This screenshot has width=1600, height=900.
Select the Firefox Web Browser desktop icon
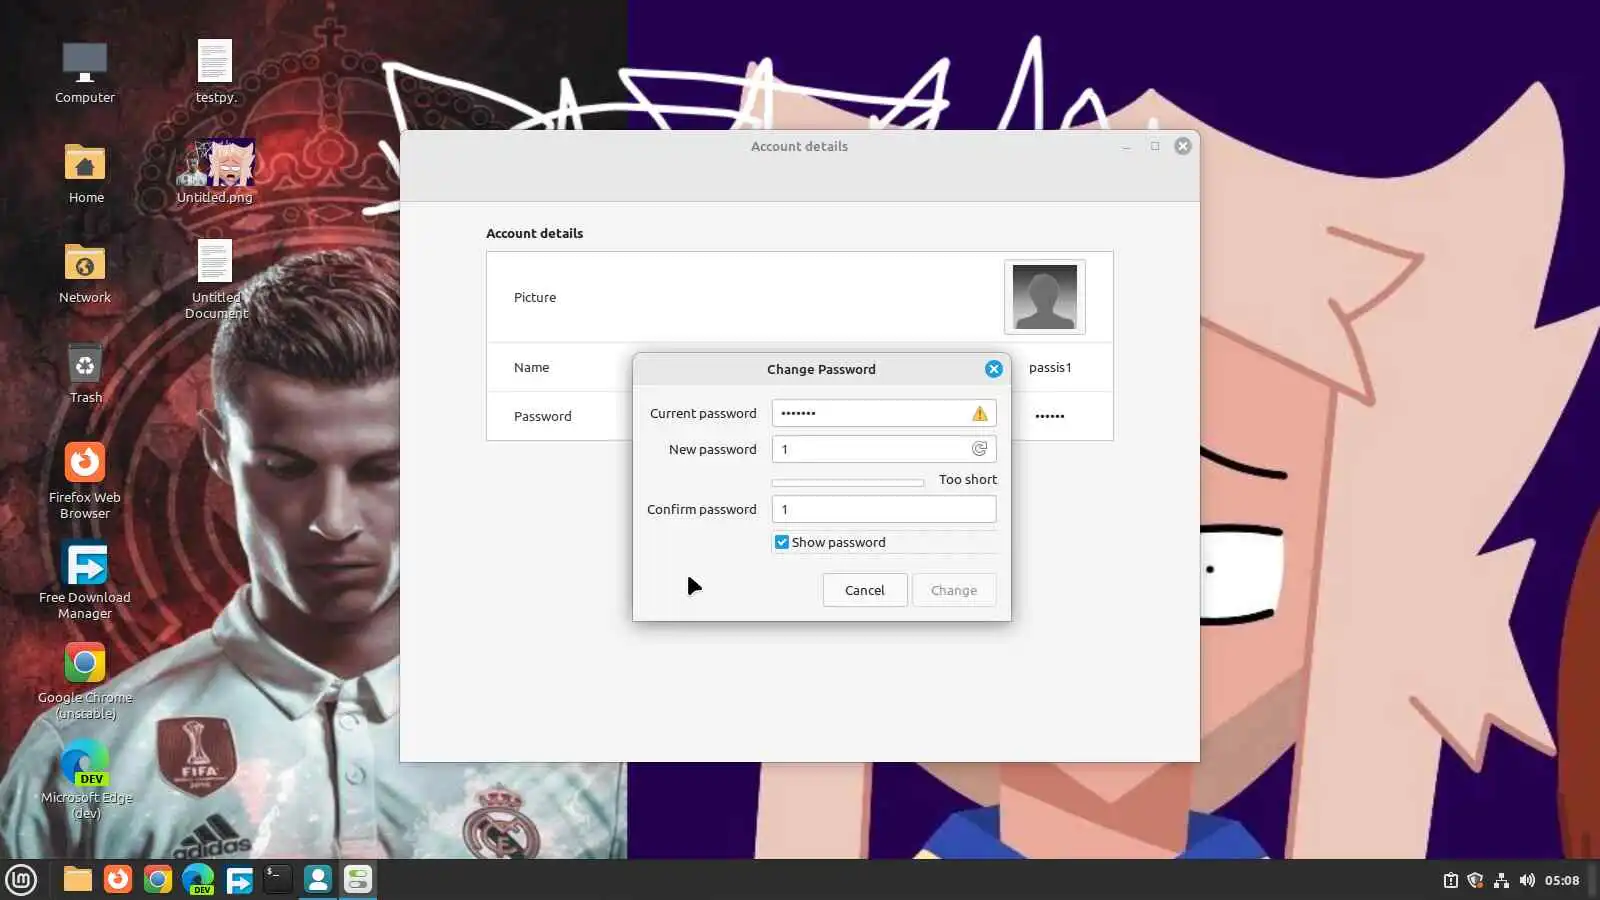tap(85, 481)
